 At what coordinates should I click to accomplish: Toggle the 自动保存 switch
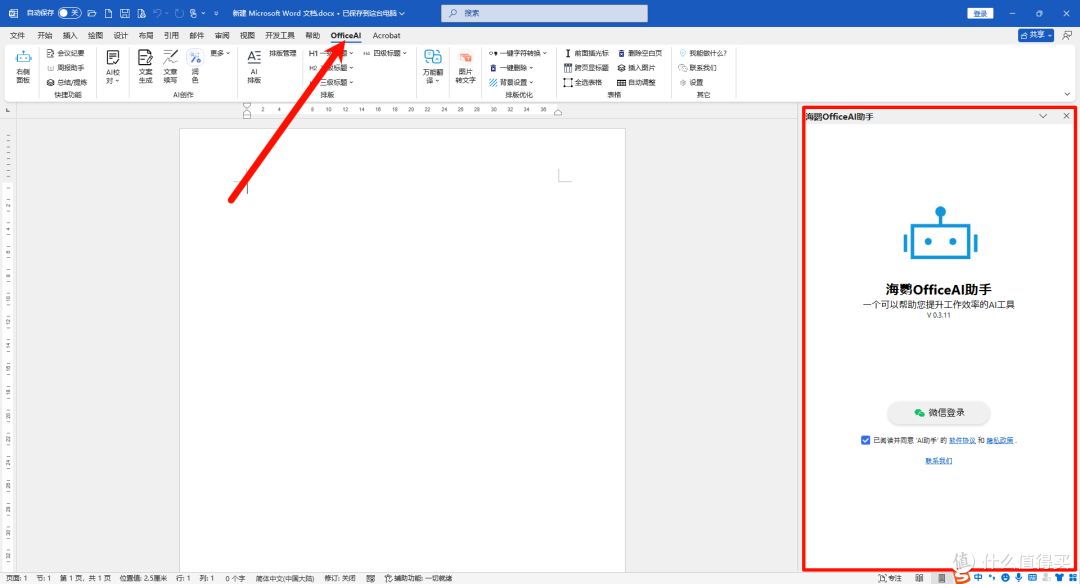click(x=69, y=13)
